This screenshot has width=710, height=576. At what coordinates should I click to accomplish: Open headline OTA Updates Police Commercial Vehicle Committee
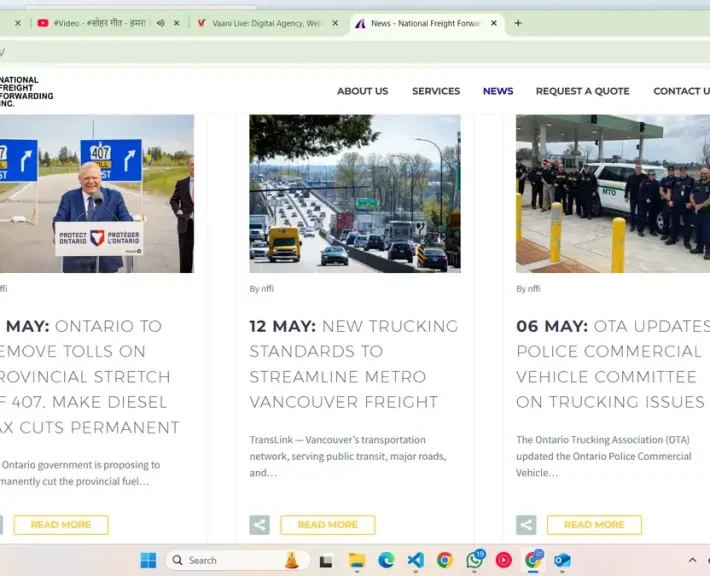click(613, 364)
